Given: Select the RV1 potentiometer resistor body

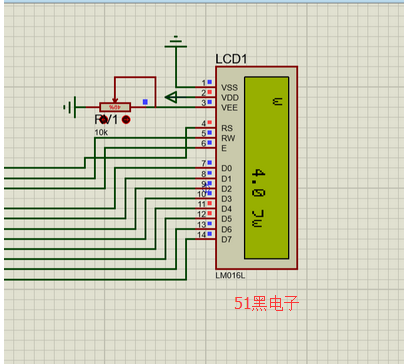Looking at the screenshot, I should click(115, 107).
